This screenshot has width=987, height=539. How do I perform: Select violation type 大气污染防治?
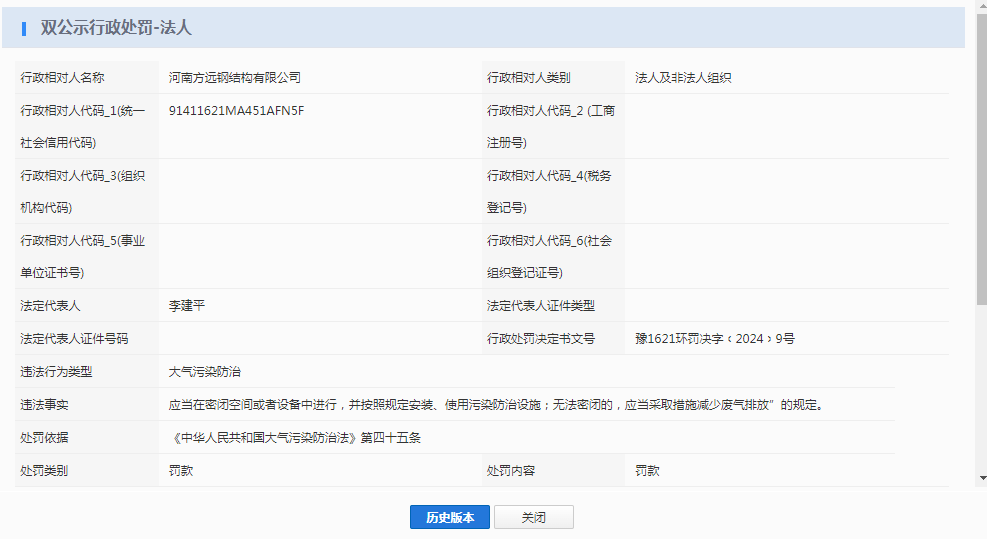(x=205, y=372)
